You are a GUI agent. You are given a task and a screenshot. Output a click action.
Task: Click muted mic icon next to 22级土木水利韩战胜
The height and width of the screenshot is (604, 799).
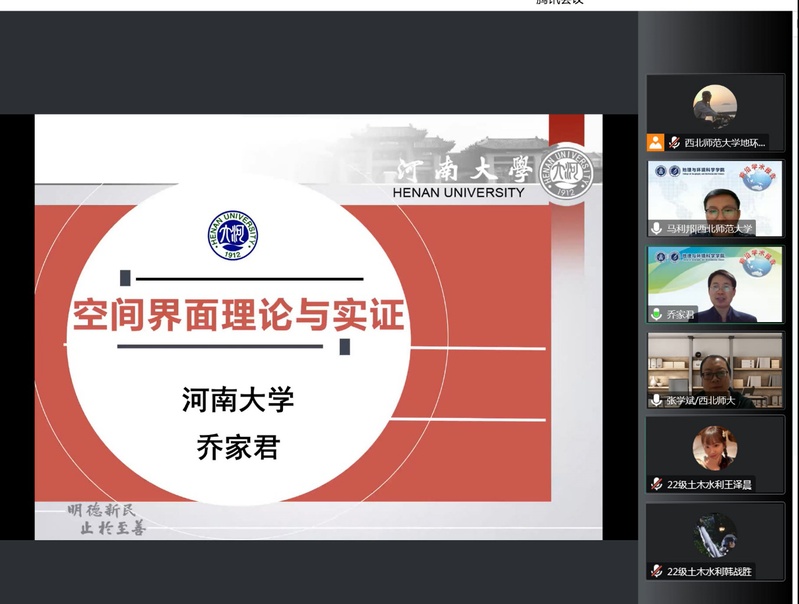pos(657,571)
